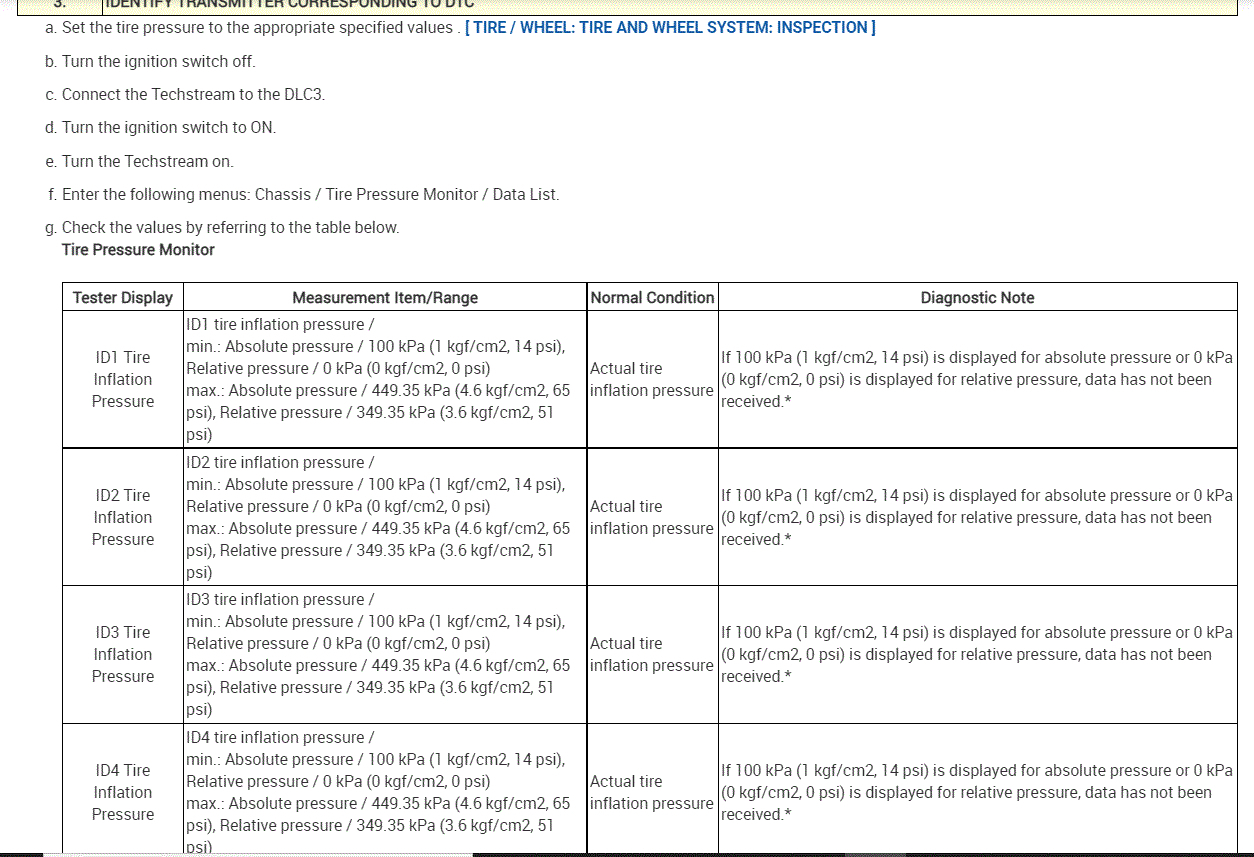Select the 'ID1 Tire Inflation Pressure' cell

pos(123,379)
